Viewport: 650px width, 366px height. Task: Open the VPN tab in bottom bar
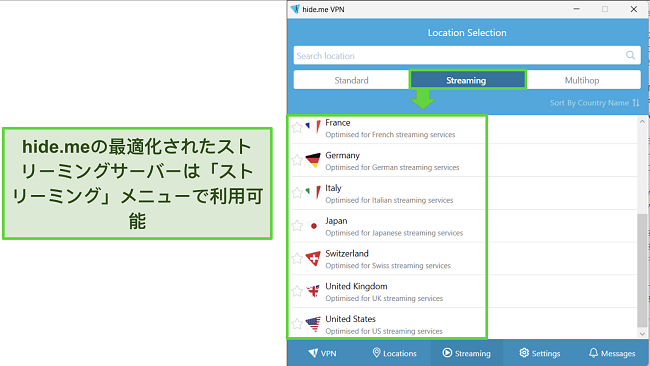[323, 353]
